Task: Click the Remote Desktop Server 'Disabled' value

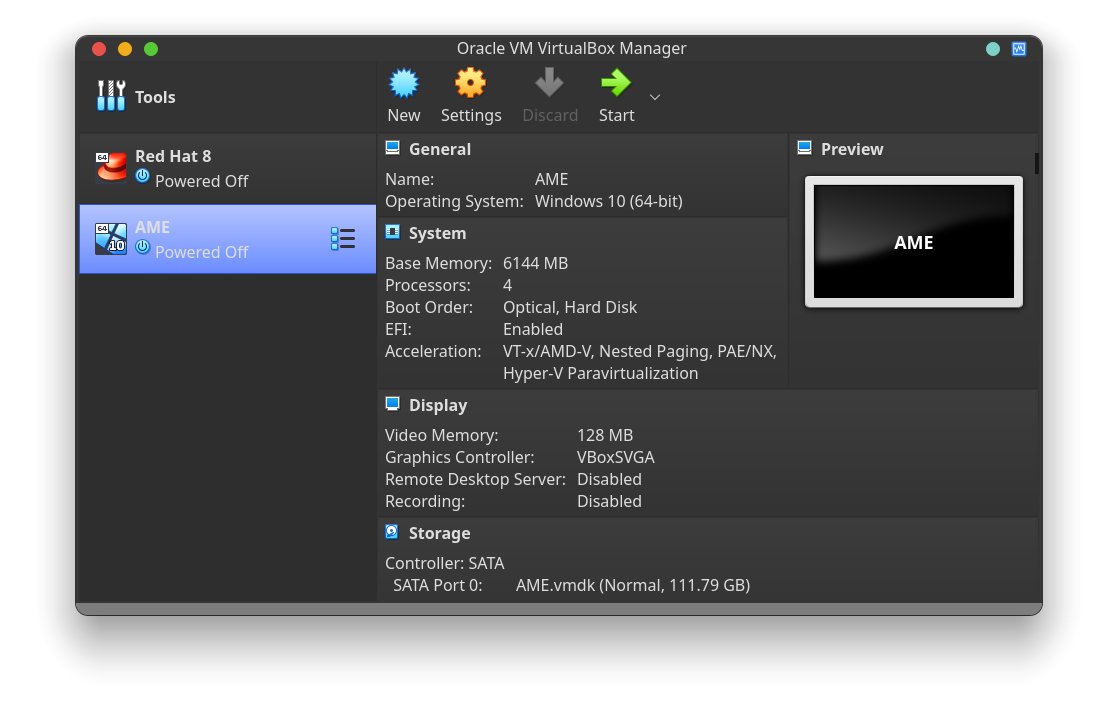Action: (609, 479)
